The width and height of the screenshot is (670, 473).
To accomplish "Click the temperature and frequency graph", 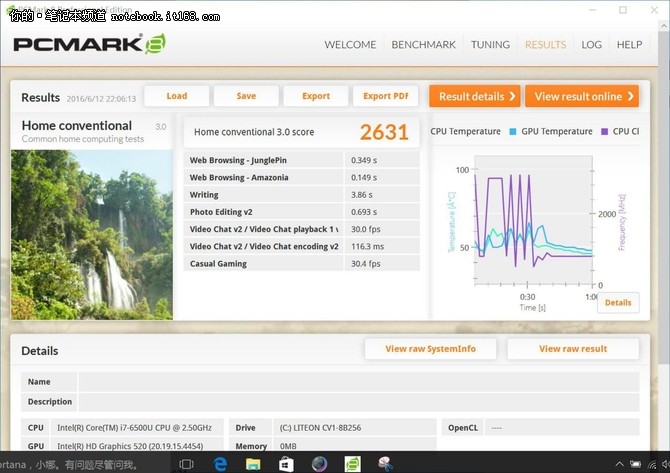I will [x=533, y=220].
